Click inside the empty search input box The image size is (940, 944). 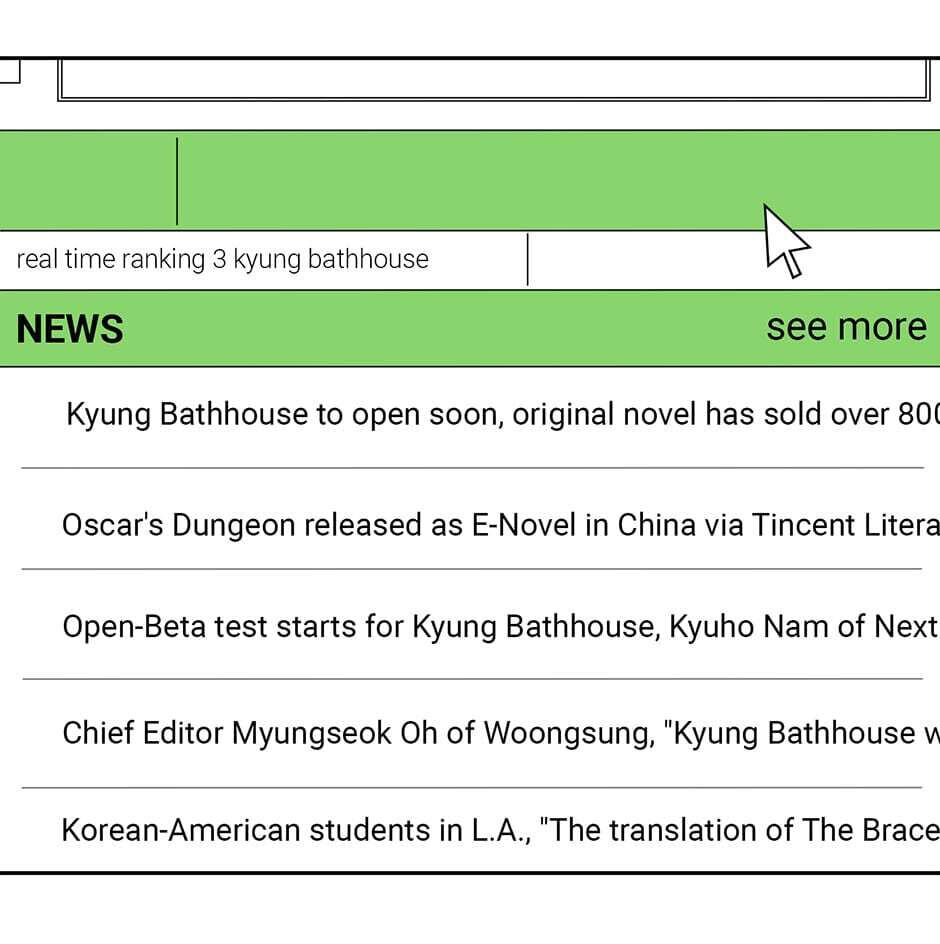click(494, 79)
